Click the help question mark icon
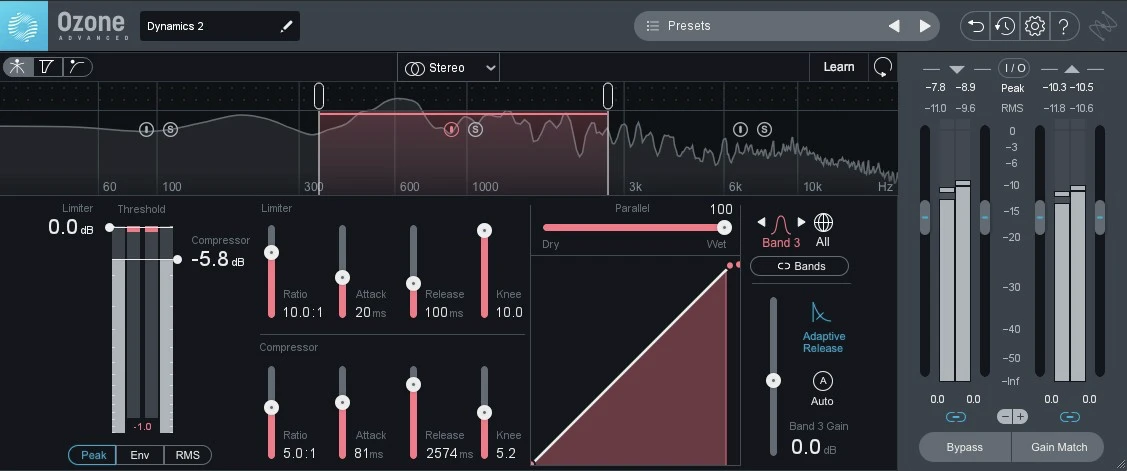The image size is (1127, 471). pyautogui.click(x=1064, y=26)
